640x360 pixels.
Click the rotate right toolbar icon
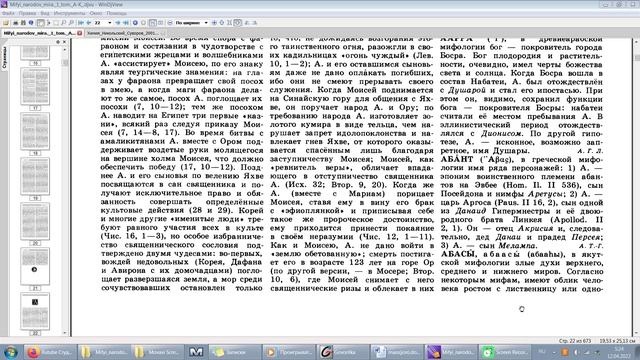point(254,23)
